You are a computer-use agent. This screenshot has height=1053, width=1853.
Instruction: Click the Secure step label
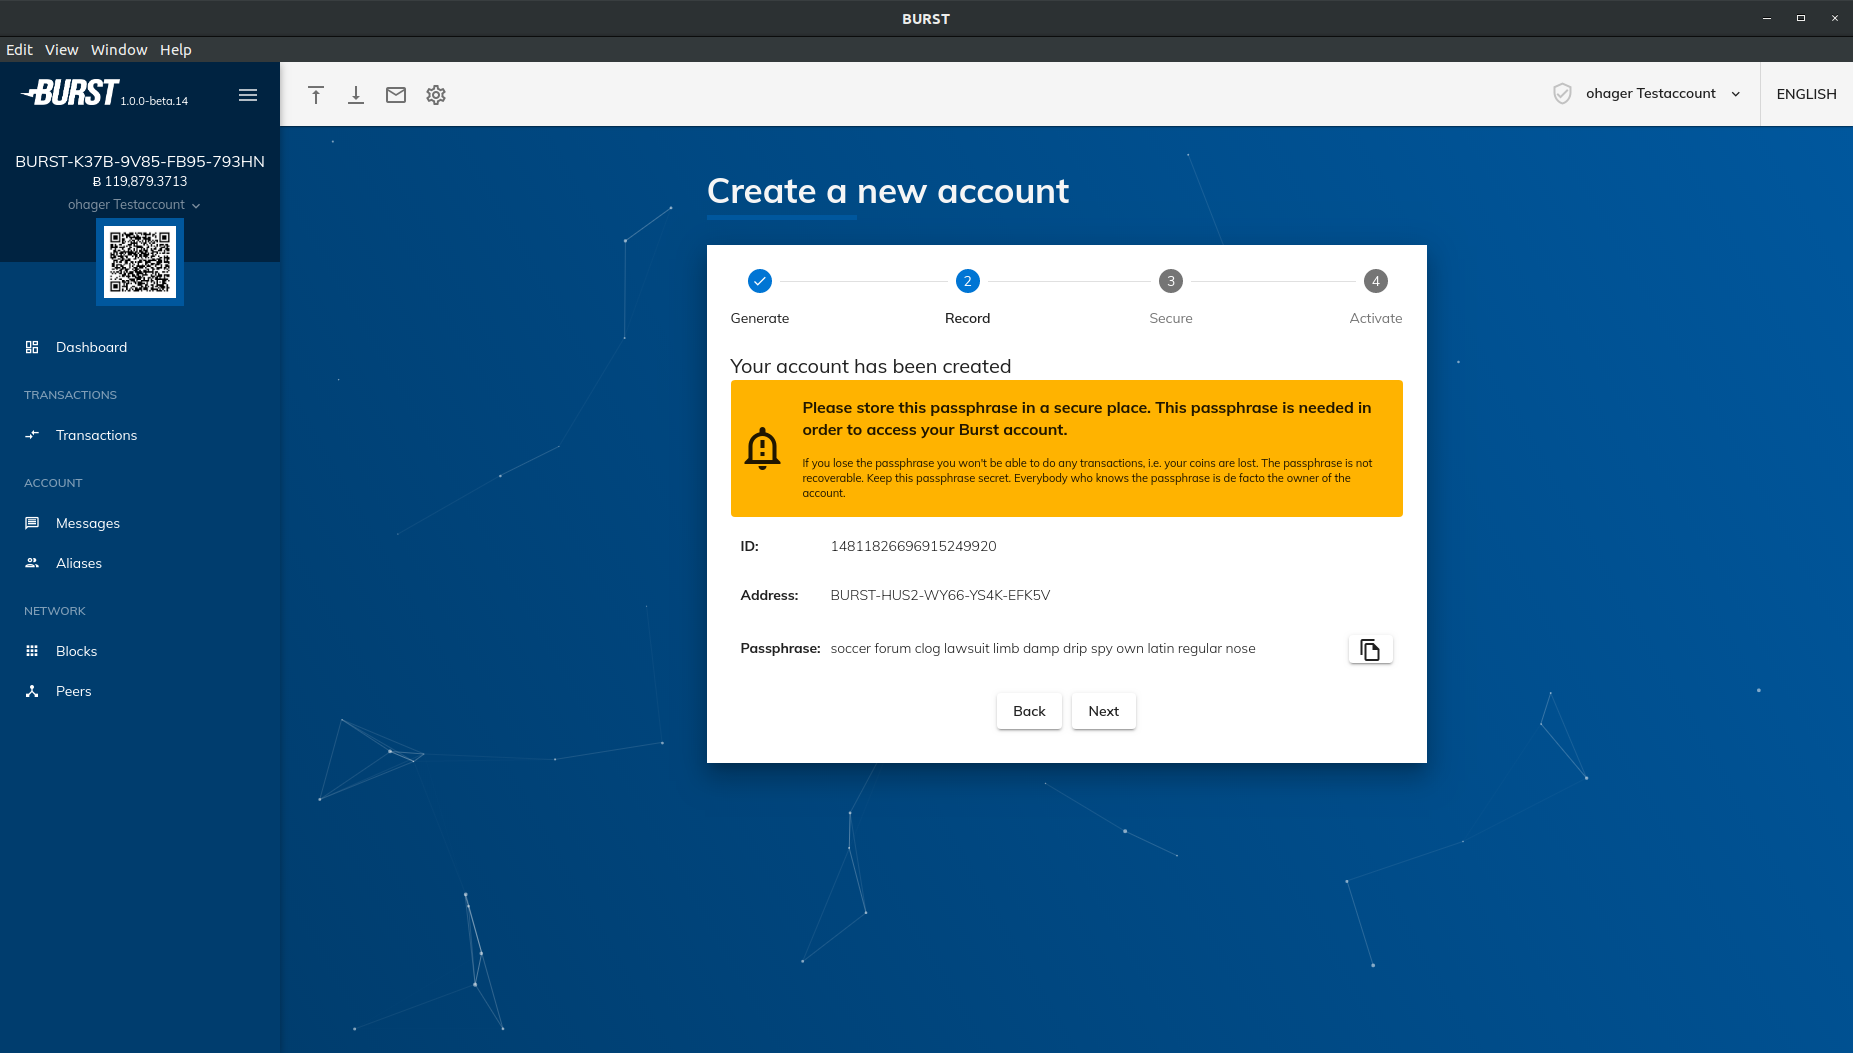pyautogui.click(x=1171, y=318)
